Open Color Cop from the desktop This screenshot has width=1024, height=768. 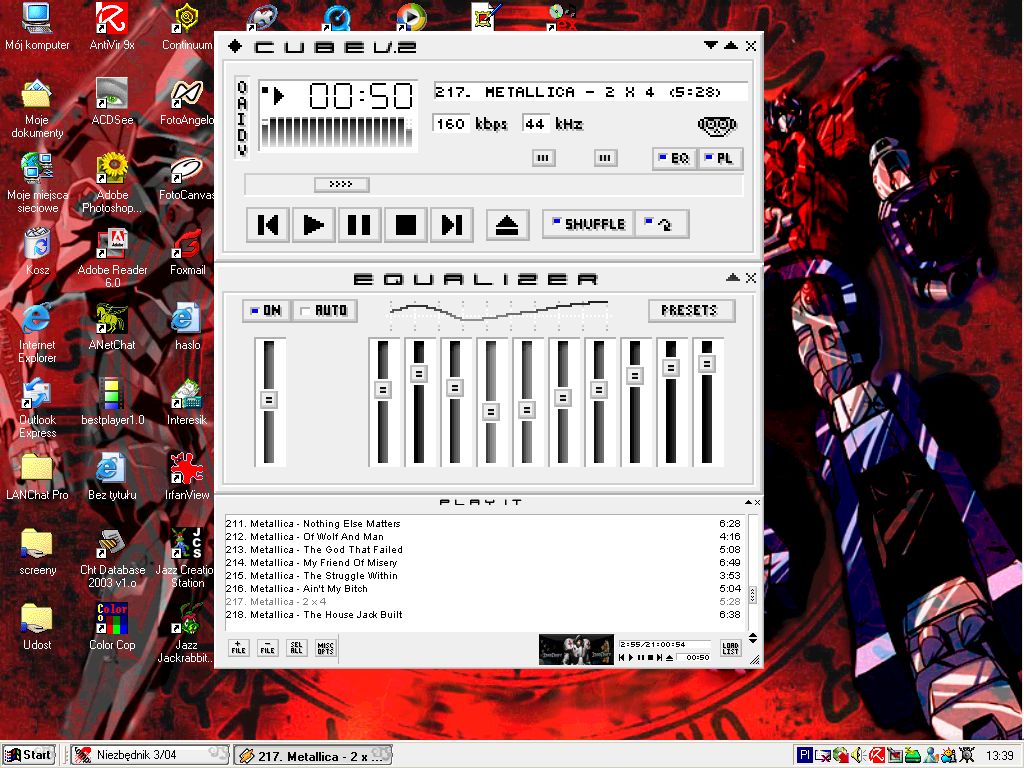[x=112, y=625]
